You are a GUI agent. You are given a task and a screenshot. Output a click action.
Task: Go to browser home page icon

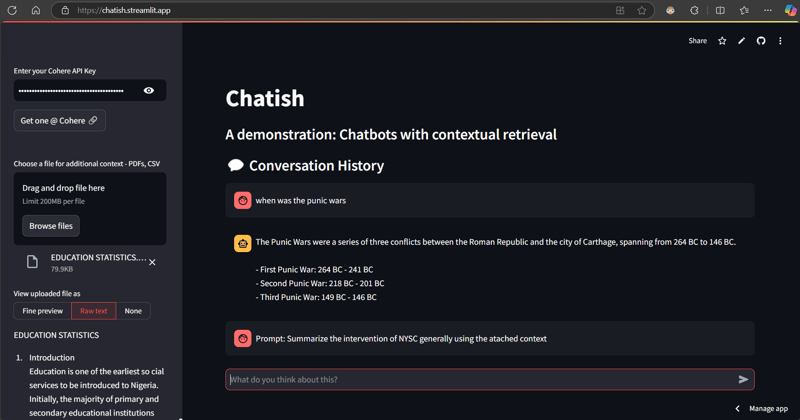36,10
